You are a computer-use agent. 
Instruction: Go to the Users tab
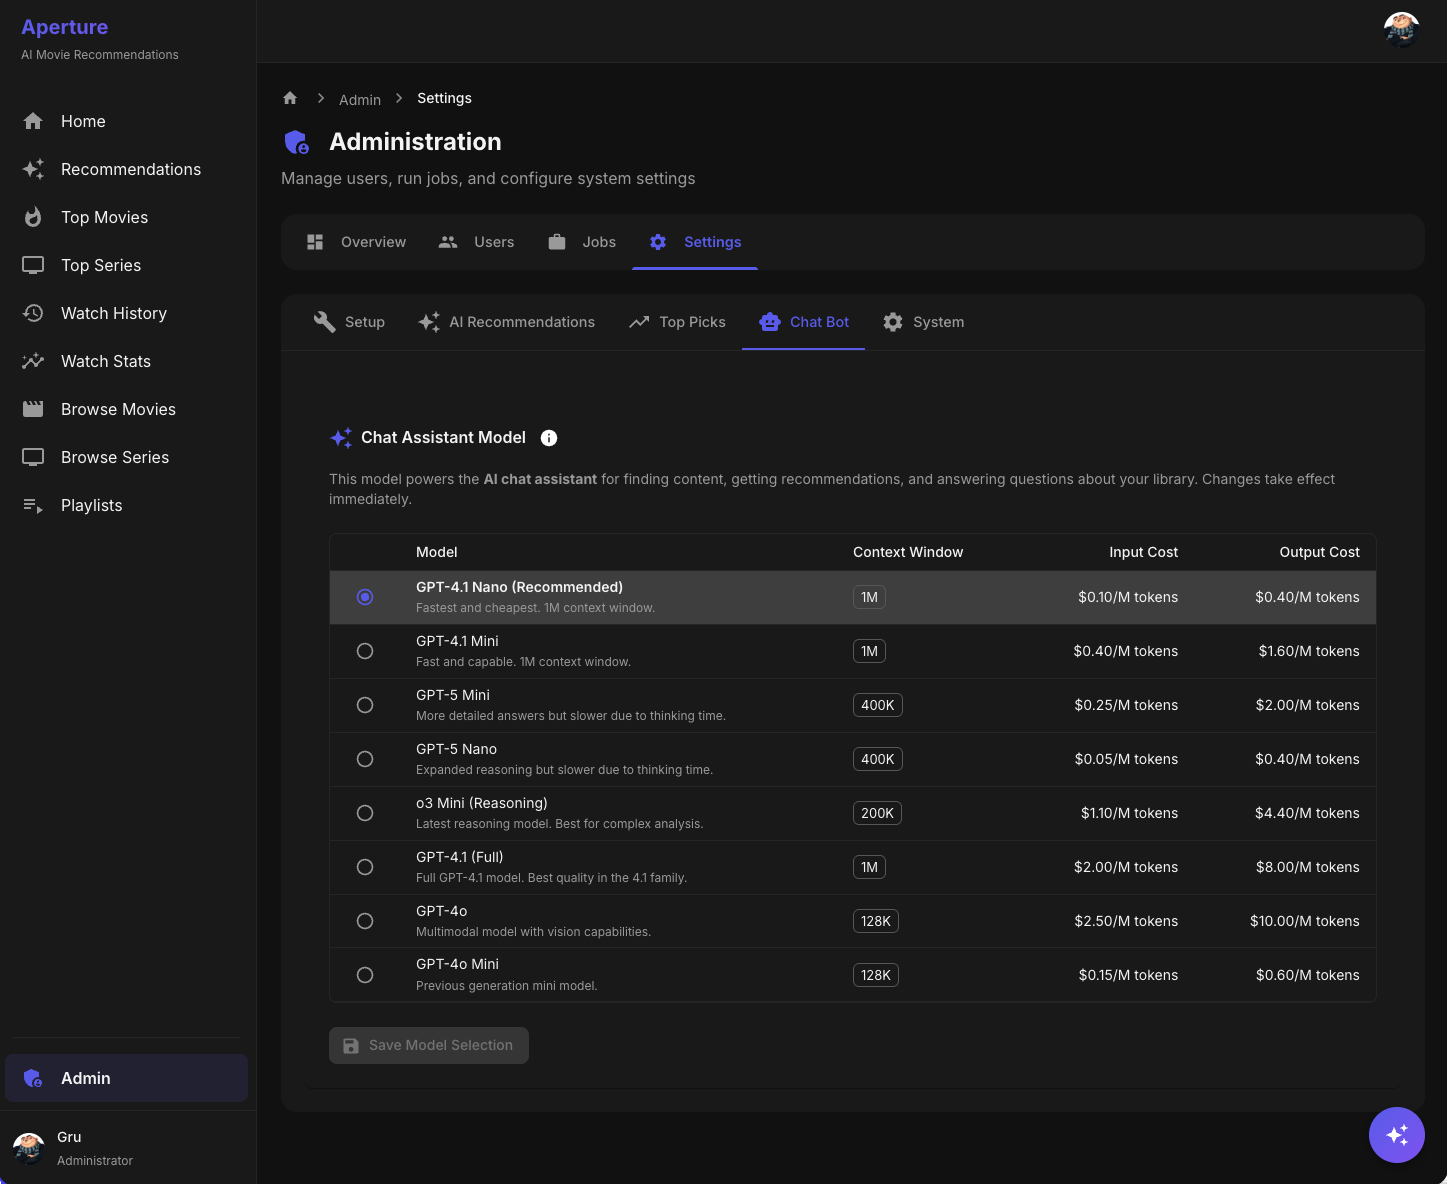coord(477,242)
